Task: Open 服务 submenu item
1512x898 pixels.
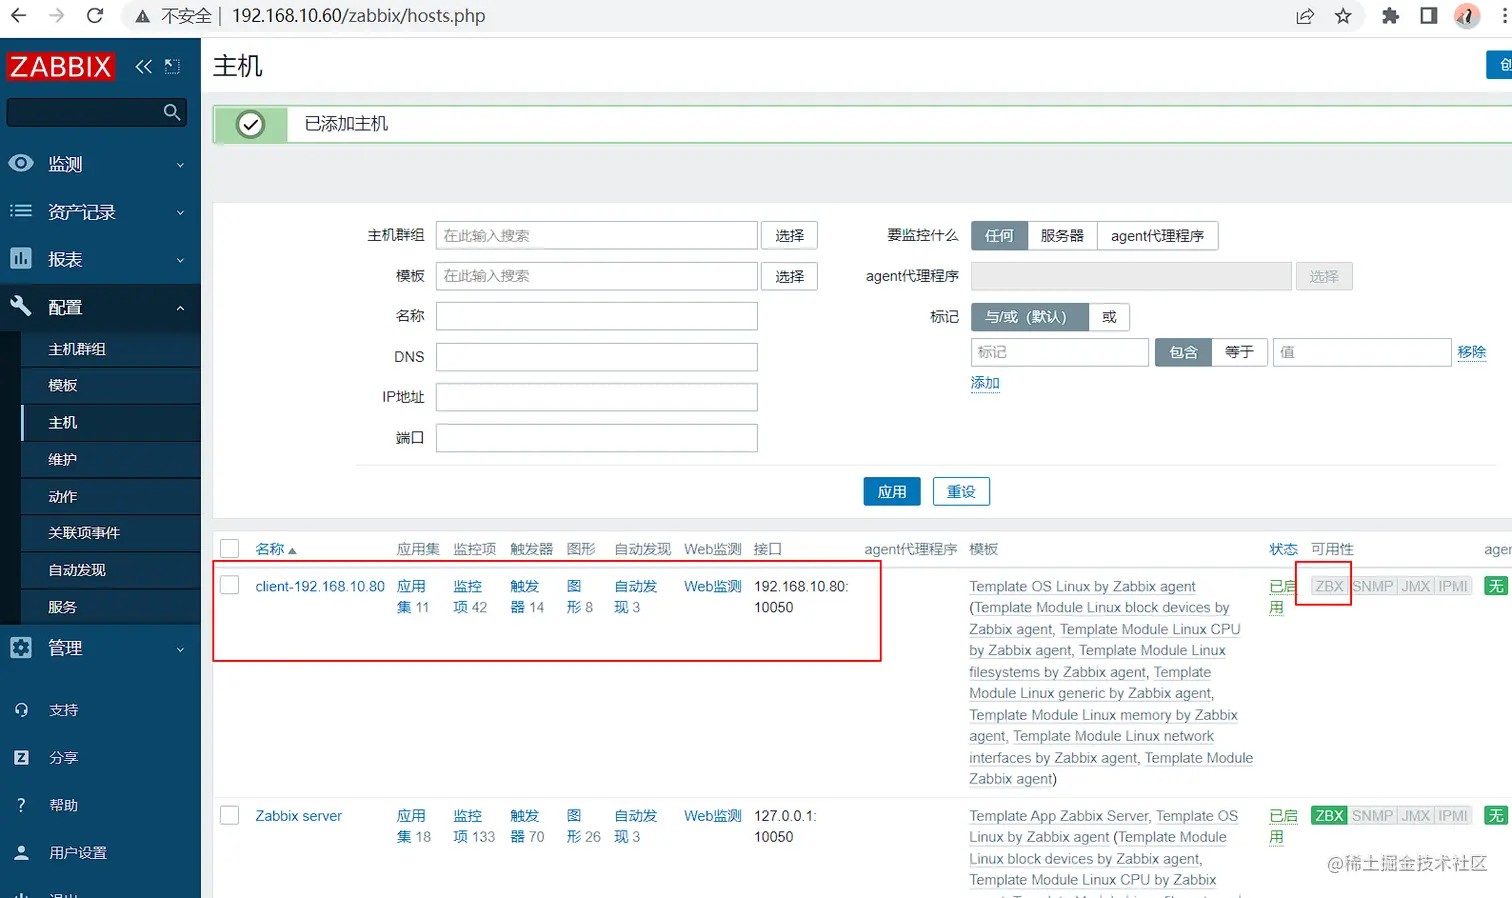Action: [110, 607]
